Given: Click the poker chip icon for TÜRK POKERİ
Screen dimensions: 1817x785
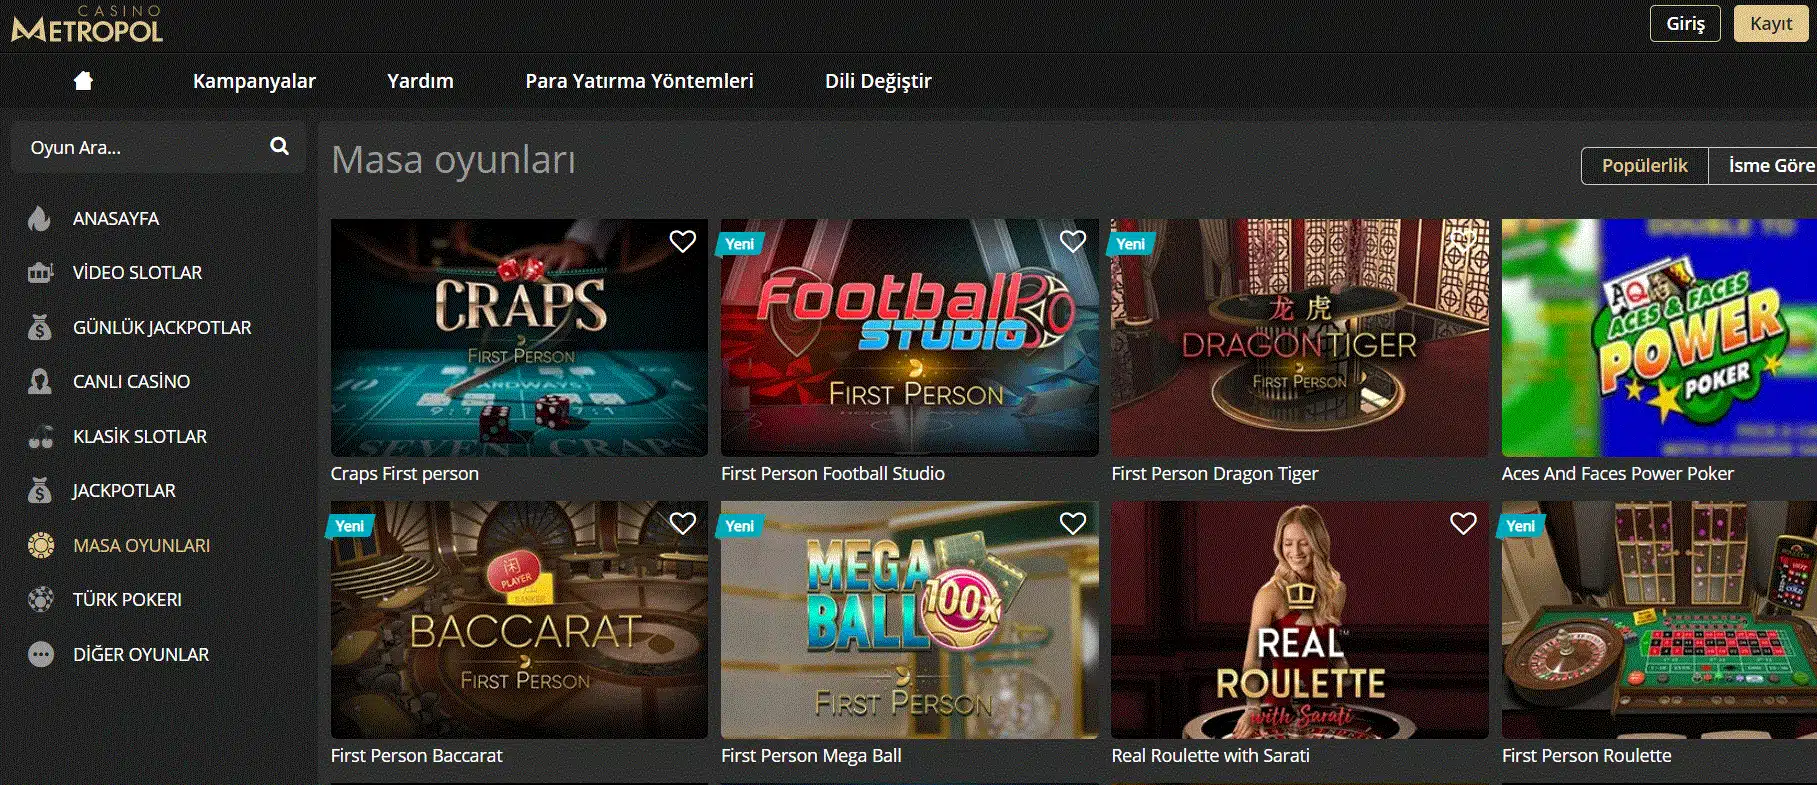Looking at the screenshot, I should (x=40, y=599).
